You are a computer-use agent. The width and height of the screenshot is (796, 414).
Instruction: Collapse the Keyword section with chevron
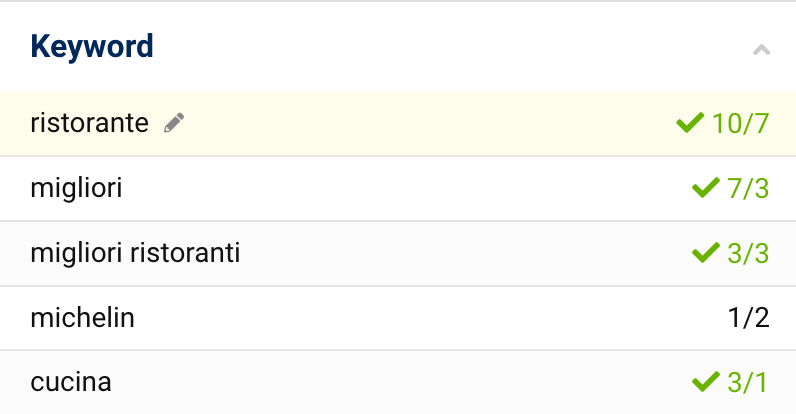click(x=761, y=50)
